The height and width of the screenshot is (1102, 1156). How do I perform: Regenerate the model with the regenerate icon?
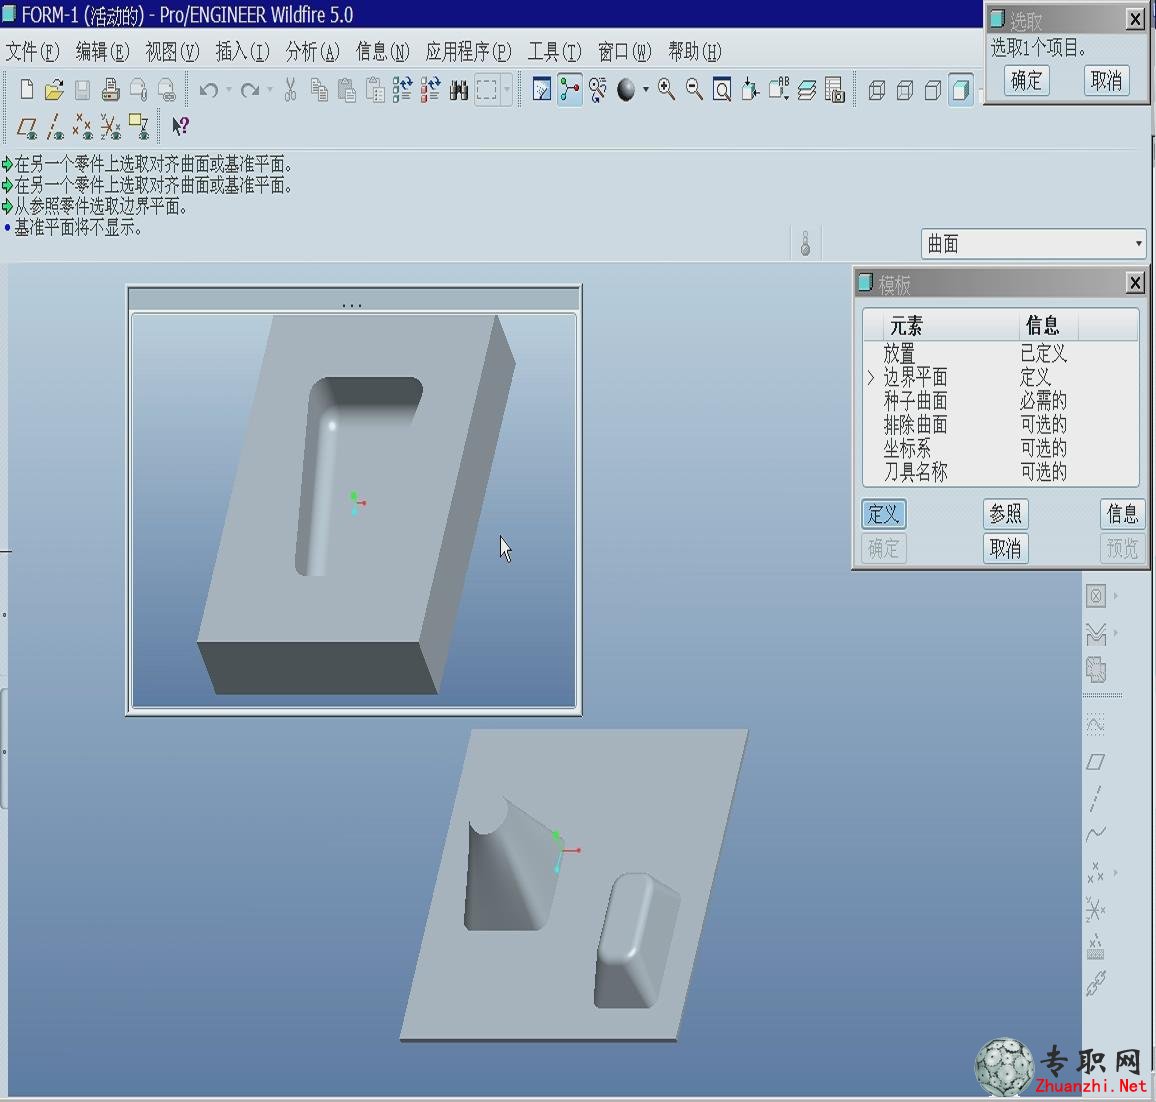(403, 90)
